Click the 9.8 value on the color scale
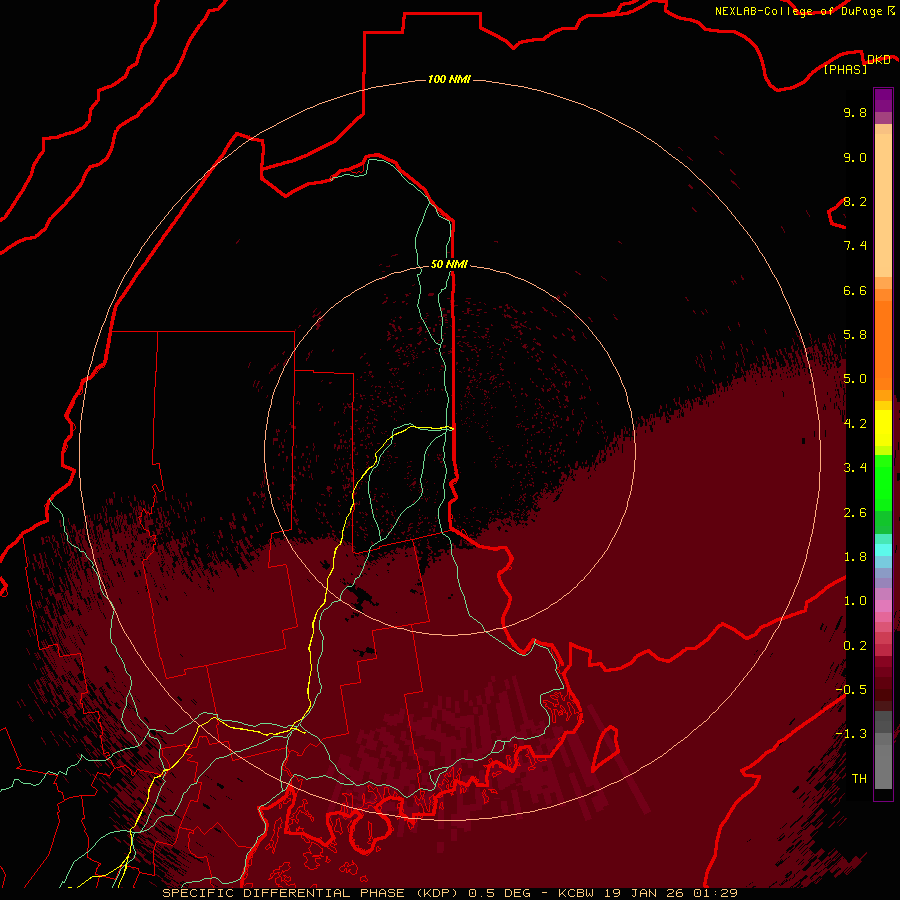The width and height of the screenshot is (900, 900). pos(855,112)
